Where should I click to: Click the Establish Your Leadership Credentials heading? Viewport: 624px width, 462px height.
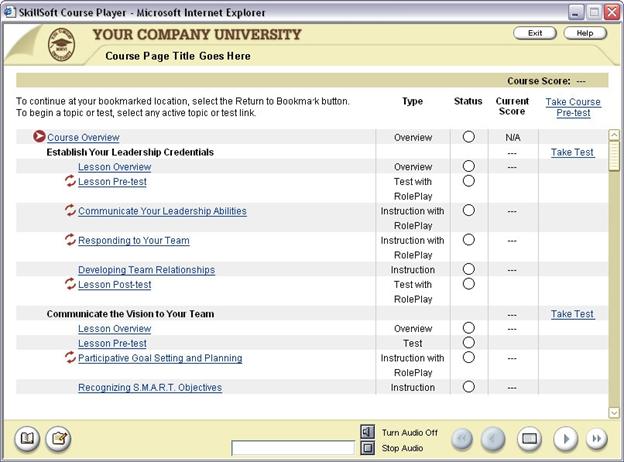click(x=130, y=152)
